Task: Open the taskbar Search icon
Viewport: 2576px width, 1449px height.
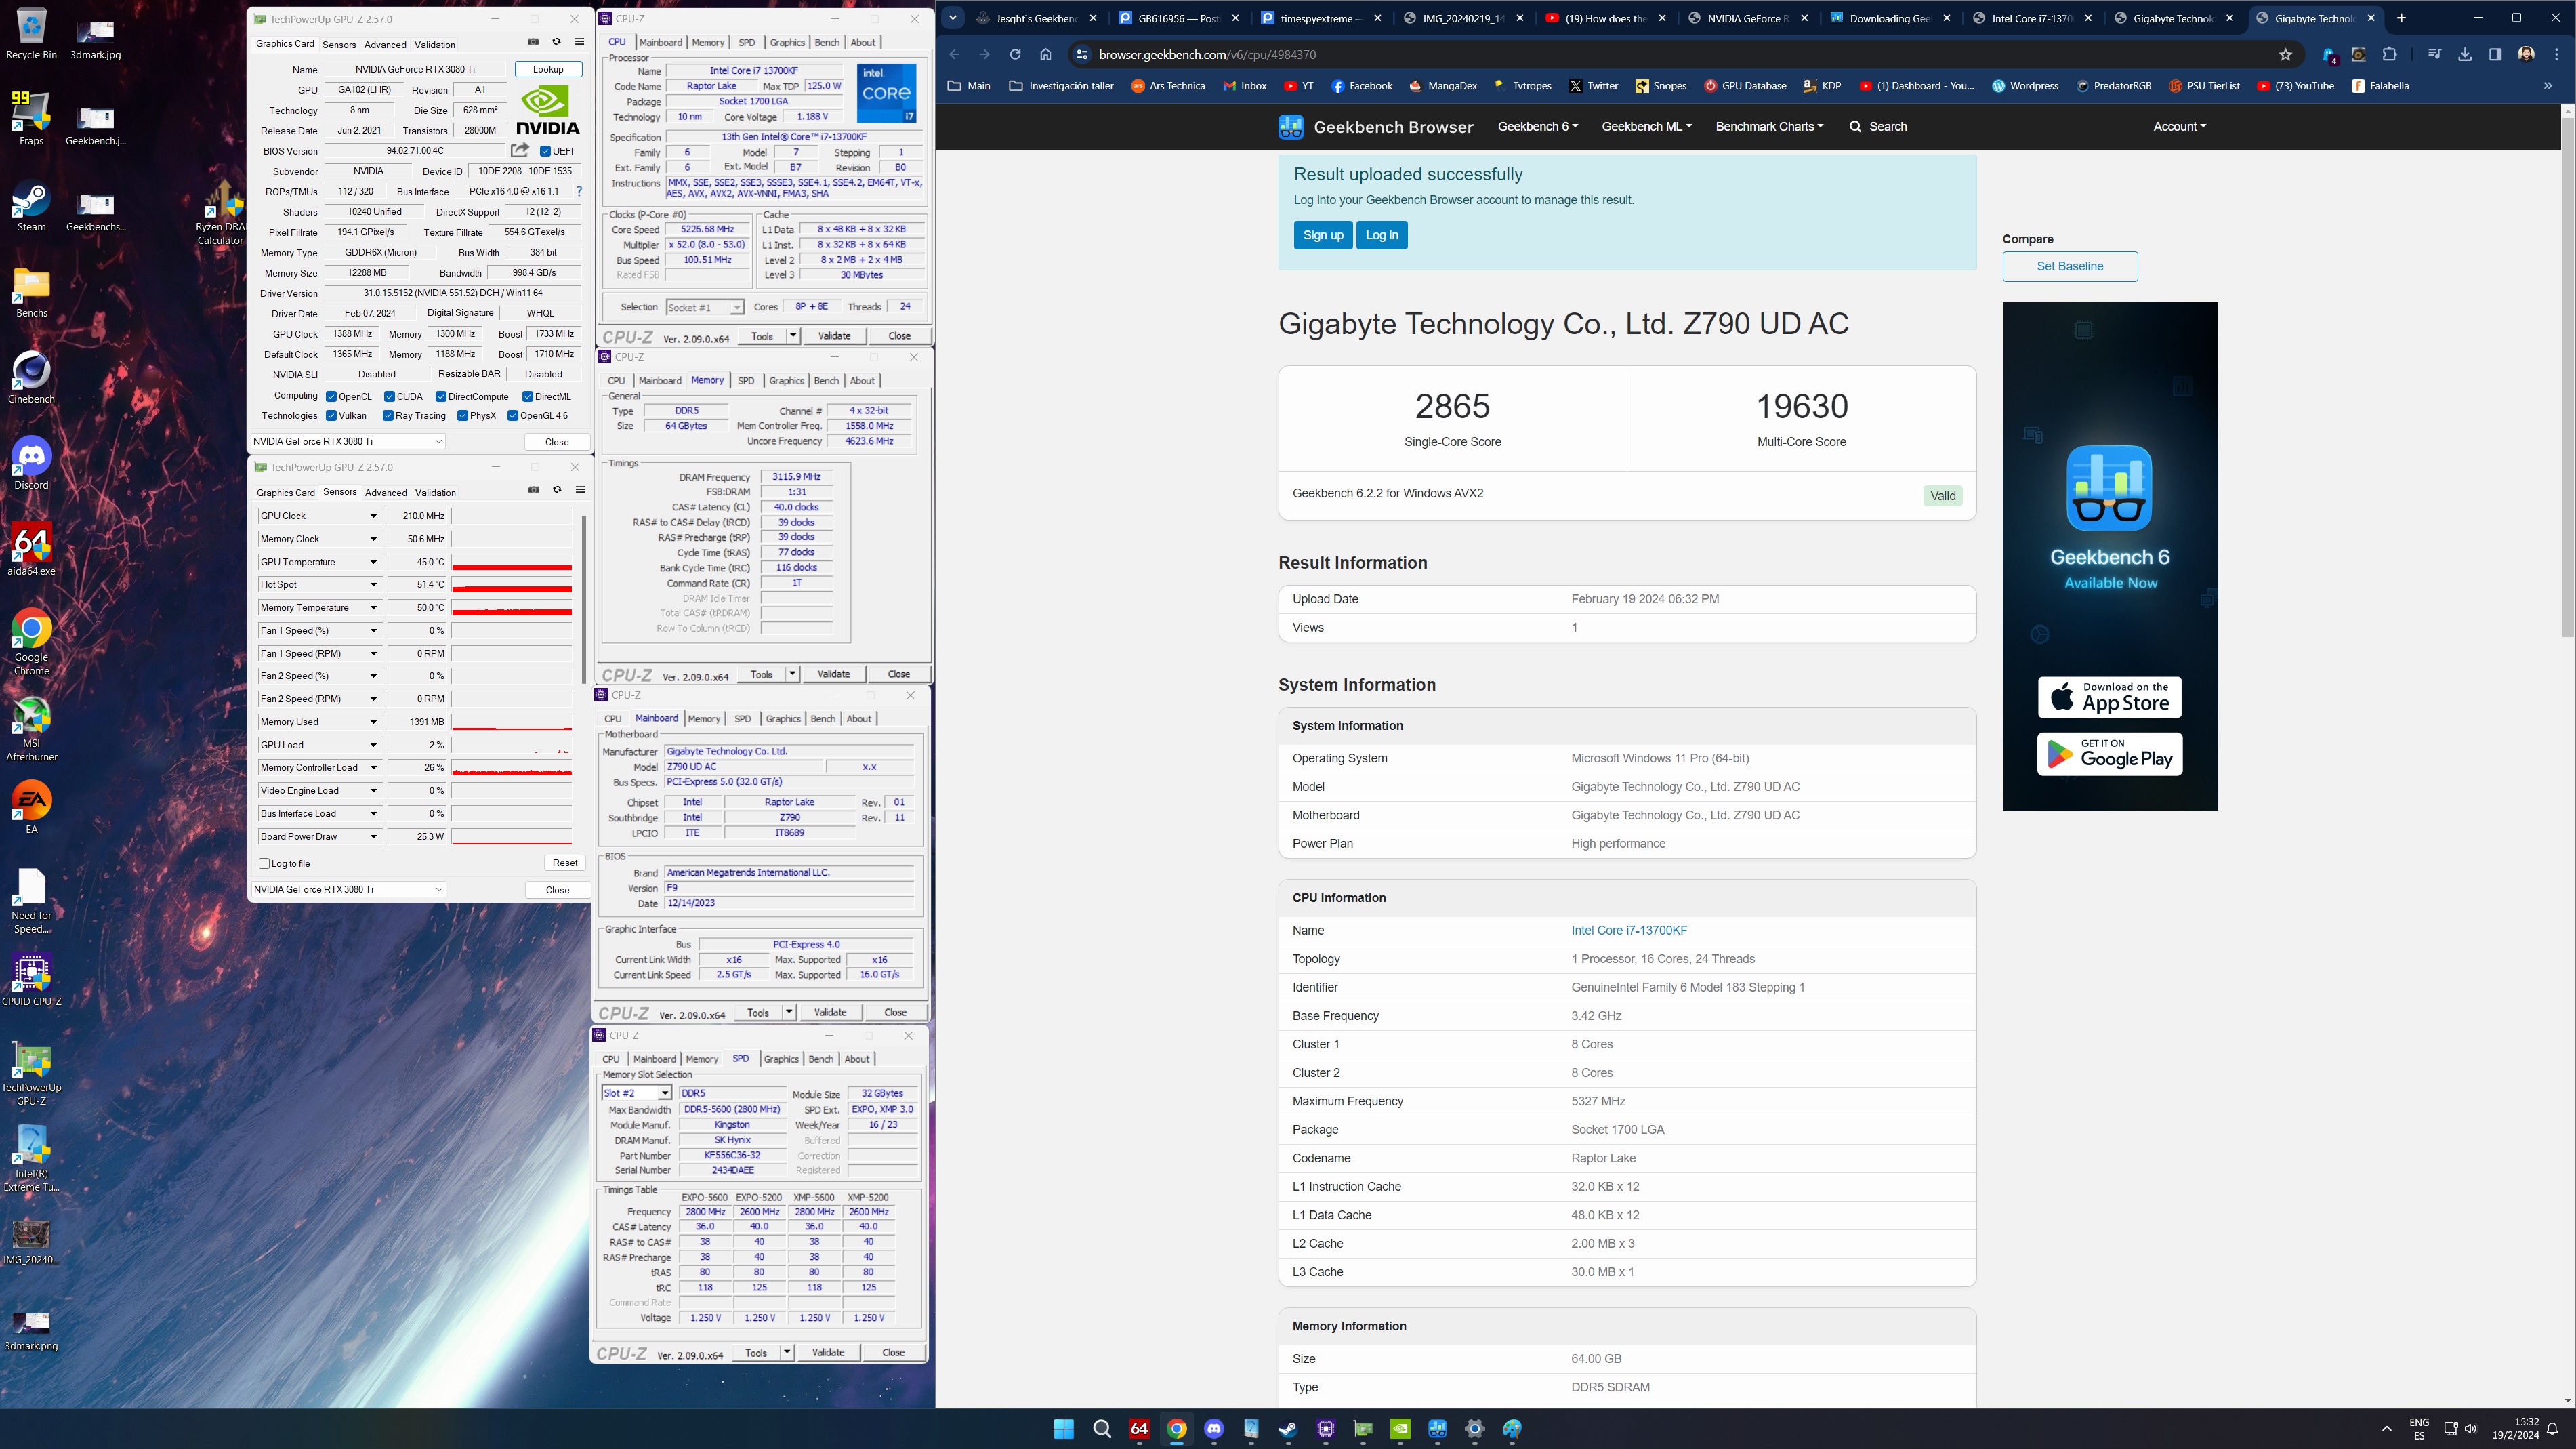Action: point(1102,1429)
